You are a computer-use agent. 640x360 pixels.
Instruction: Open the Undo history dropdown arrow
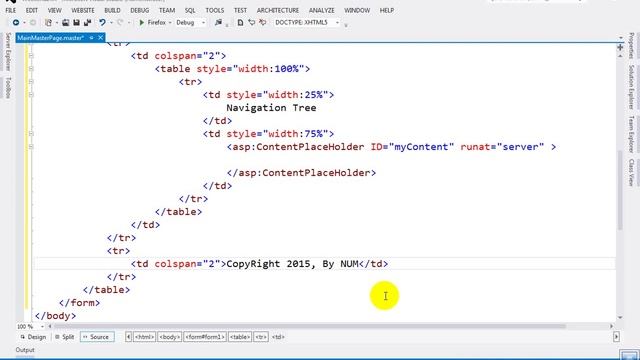coord(111,23)
